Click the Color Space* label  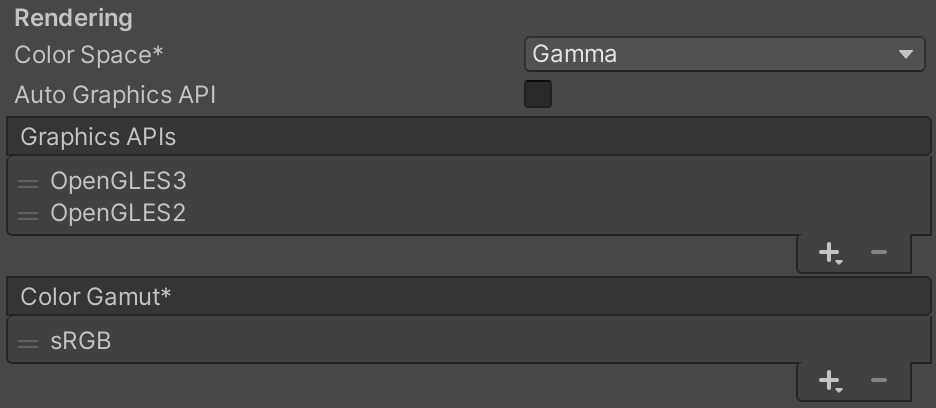tap(89, 54)
